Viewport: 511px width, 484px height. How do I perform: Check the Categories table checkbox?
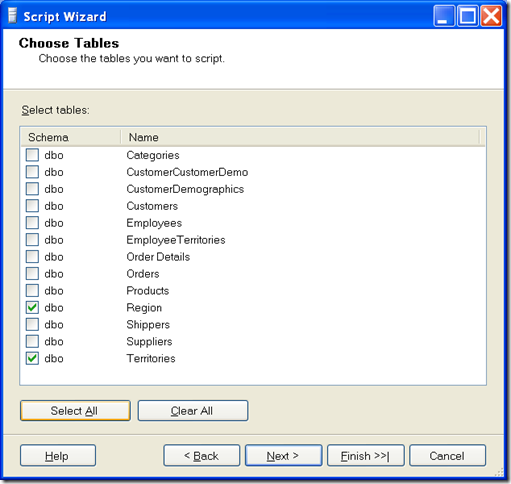click(32, 155)
